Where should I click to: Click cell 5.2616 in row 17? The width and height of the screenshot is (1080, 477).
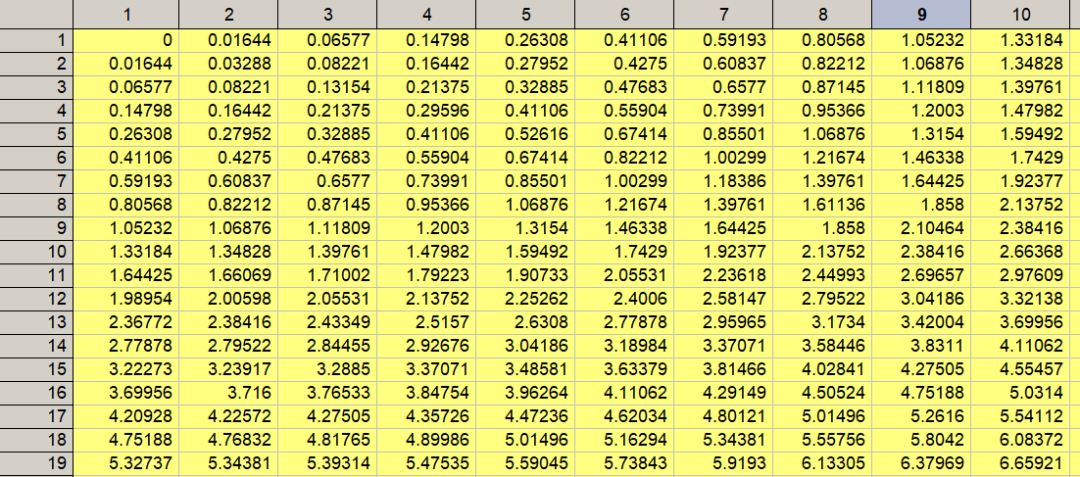(921, 416)
